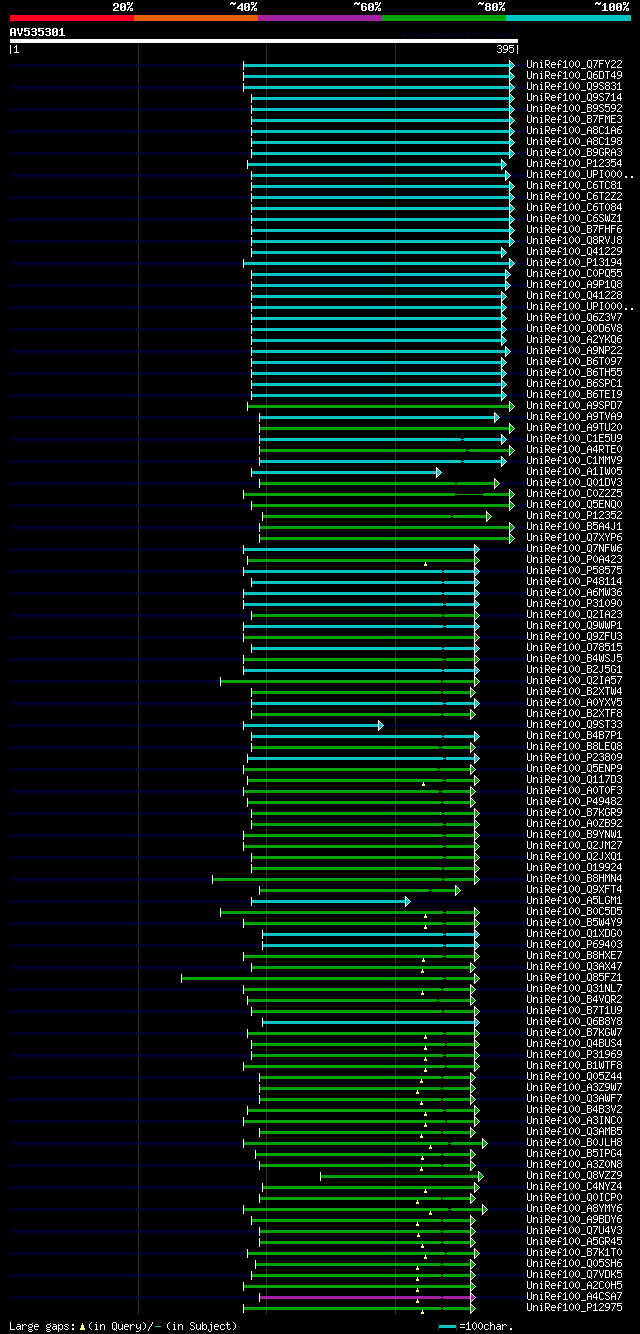The image size is (640, 1334).
Task: Click the UniRef100_C6SWZ1 label
Action: coord(574,218)
